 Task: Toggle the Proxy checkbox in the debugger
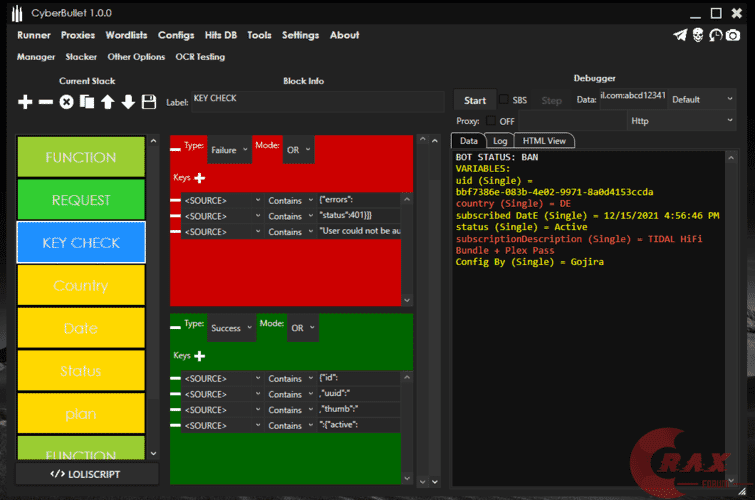point(491,121)
